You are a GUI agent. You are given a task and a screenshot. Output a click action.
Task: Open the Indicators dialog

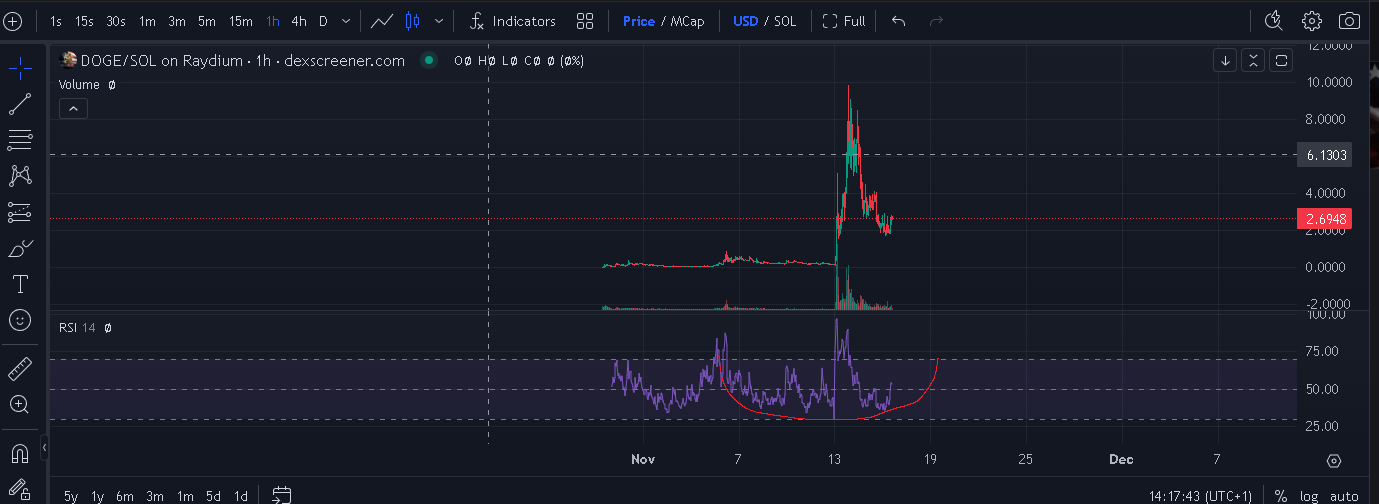click(512, 20)
